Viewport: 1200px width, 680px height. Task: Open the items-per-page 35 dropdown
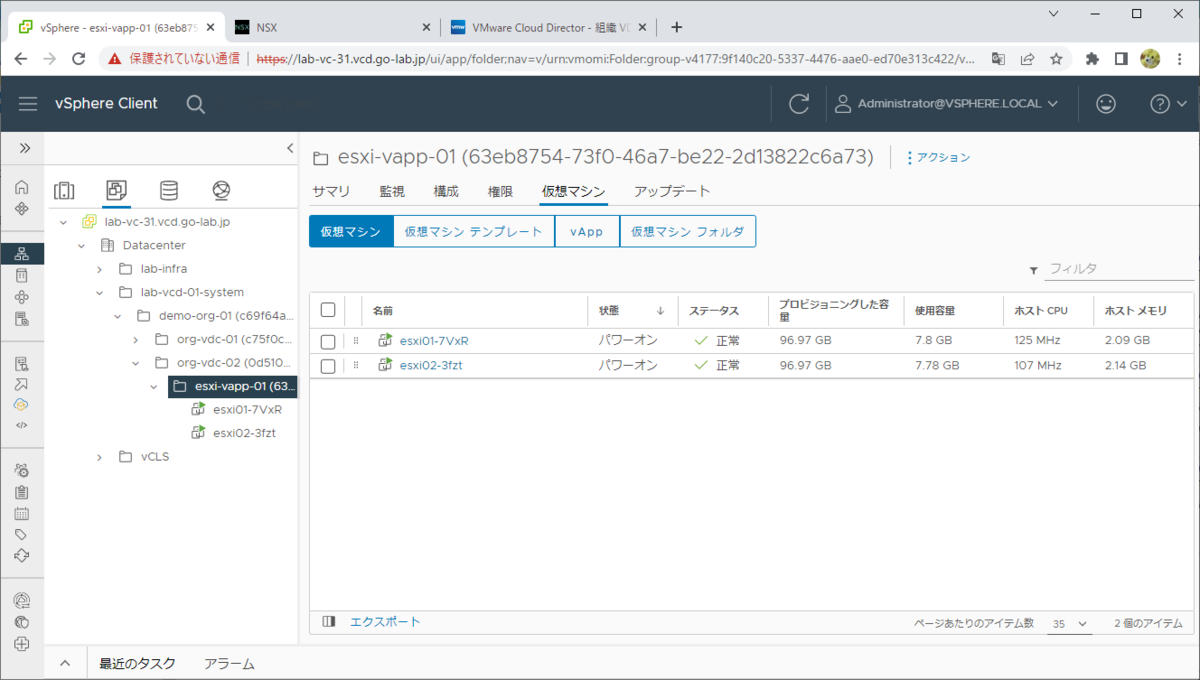pyautogui.click(x=1069, y=623)
